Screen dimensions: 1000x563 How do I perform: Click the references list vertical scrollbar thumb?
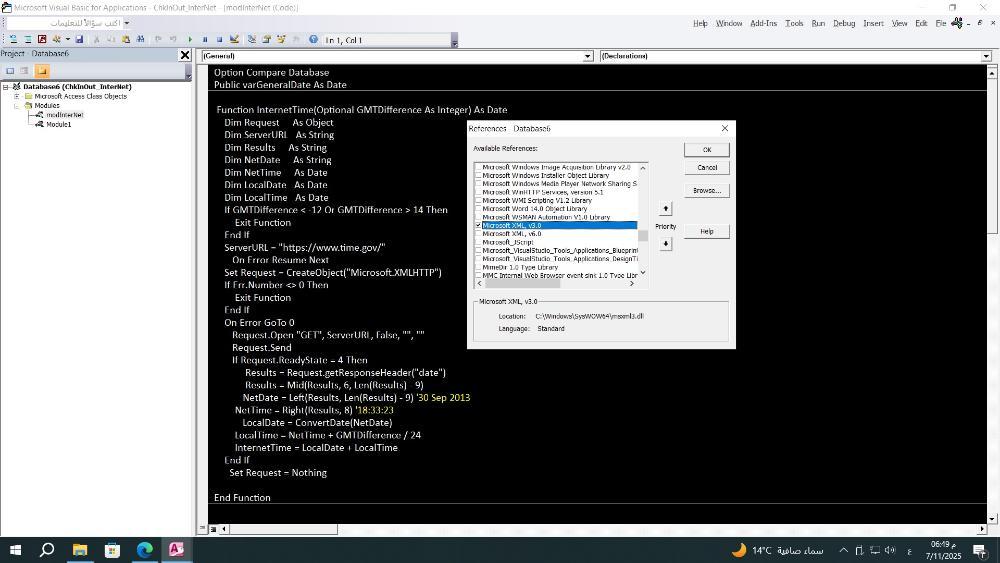click(x=643, y=236)
